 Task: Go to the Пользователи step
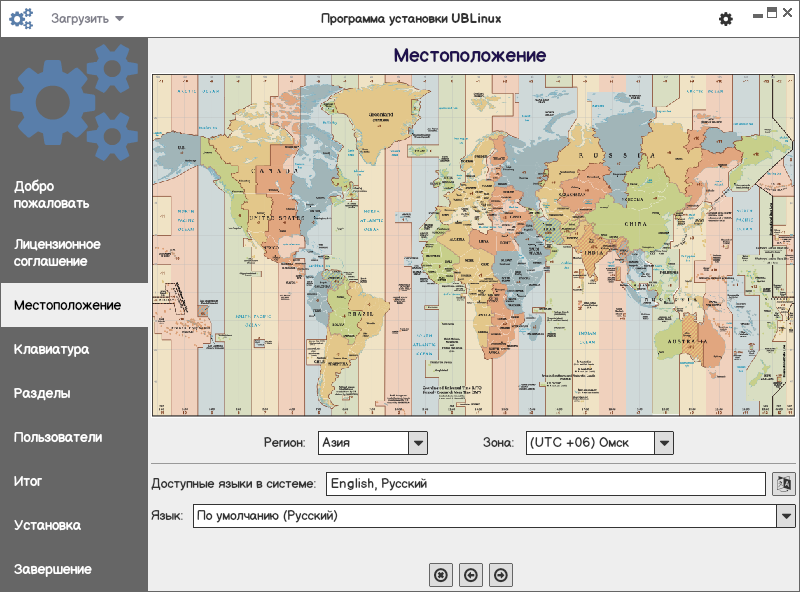74,437
